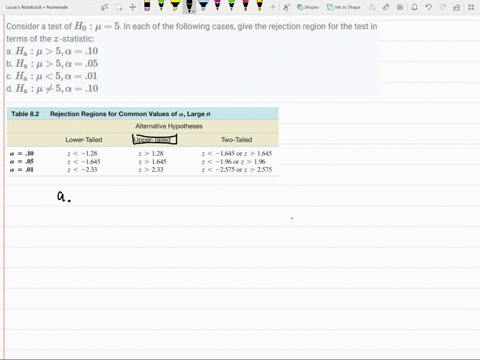Pick the eraser with pink tip
This screenshot has width=480, height=360.
click(x=147, y=6)
